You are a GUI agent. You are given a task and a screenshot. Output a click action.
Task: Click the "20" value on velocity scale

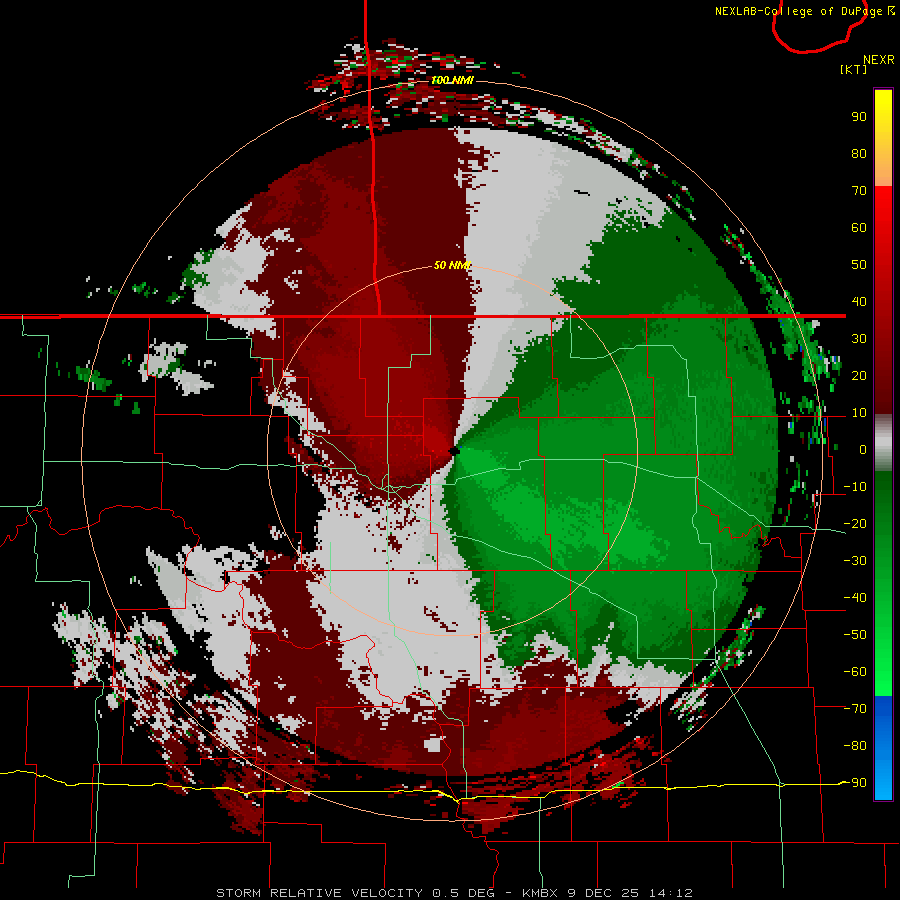[x=859, y=375]
